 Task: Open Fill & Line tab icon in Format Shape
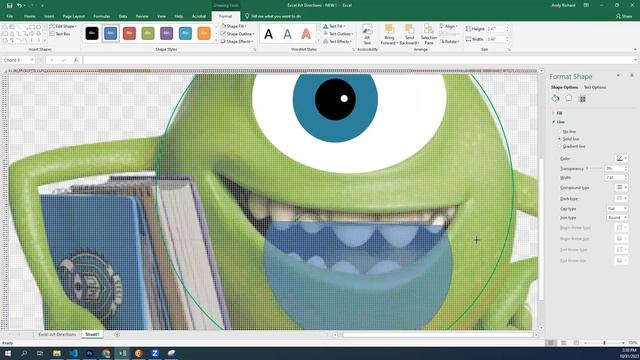click(x=555, y=98)
